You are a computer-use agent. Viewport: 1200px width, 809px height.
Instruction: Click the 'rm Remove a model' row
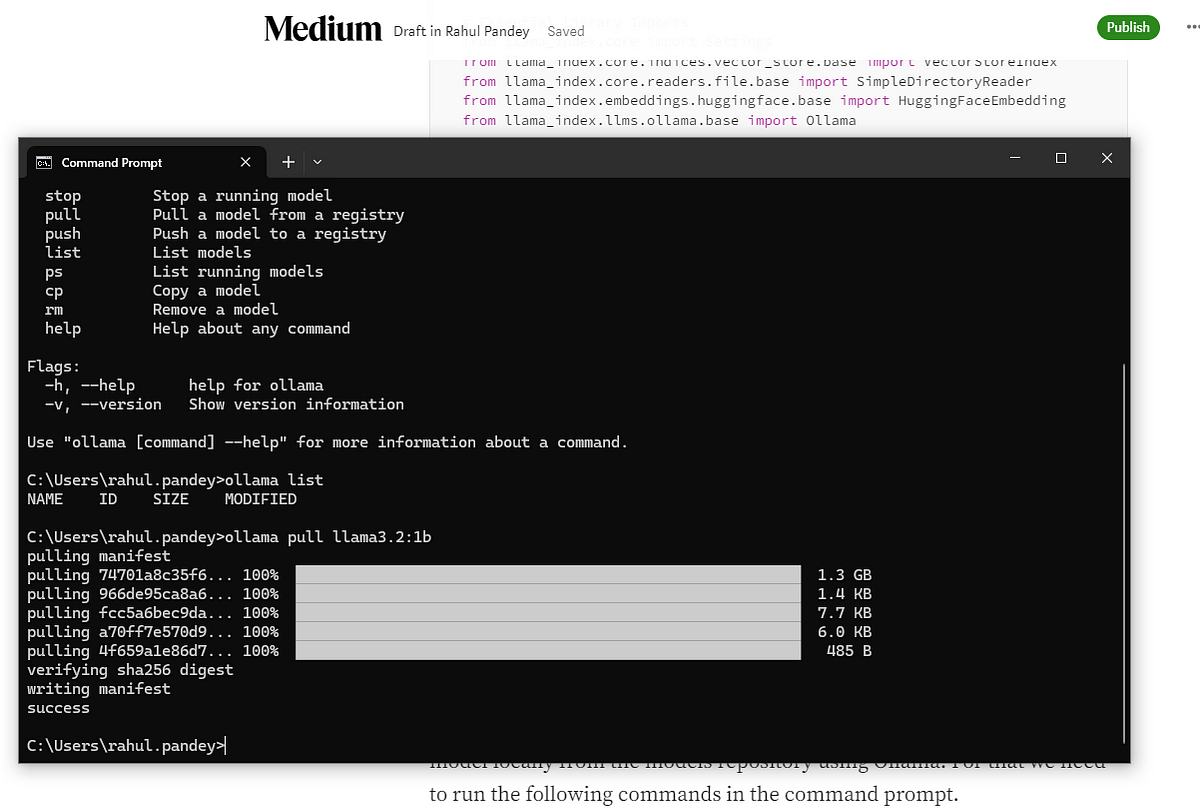[161, 309]
